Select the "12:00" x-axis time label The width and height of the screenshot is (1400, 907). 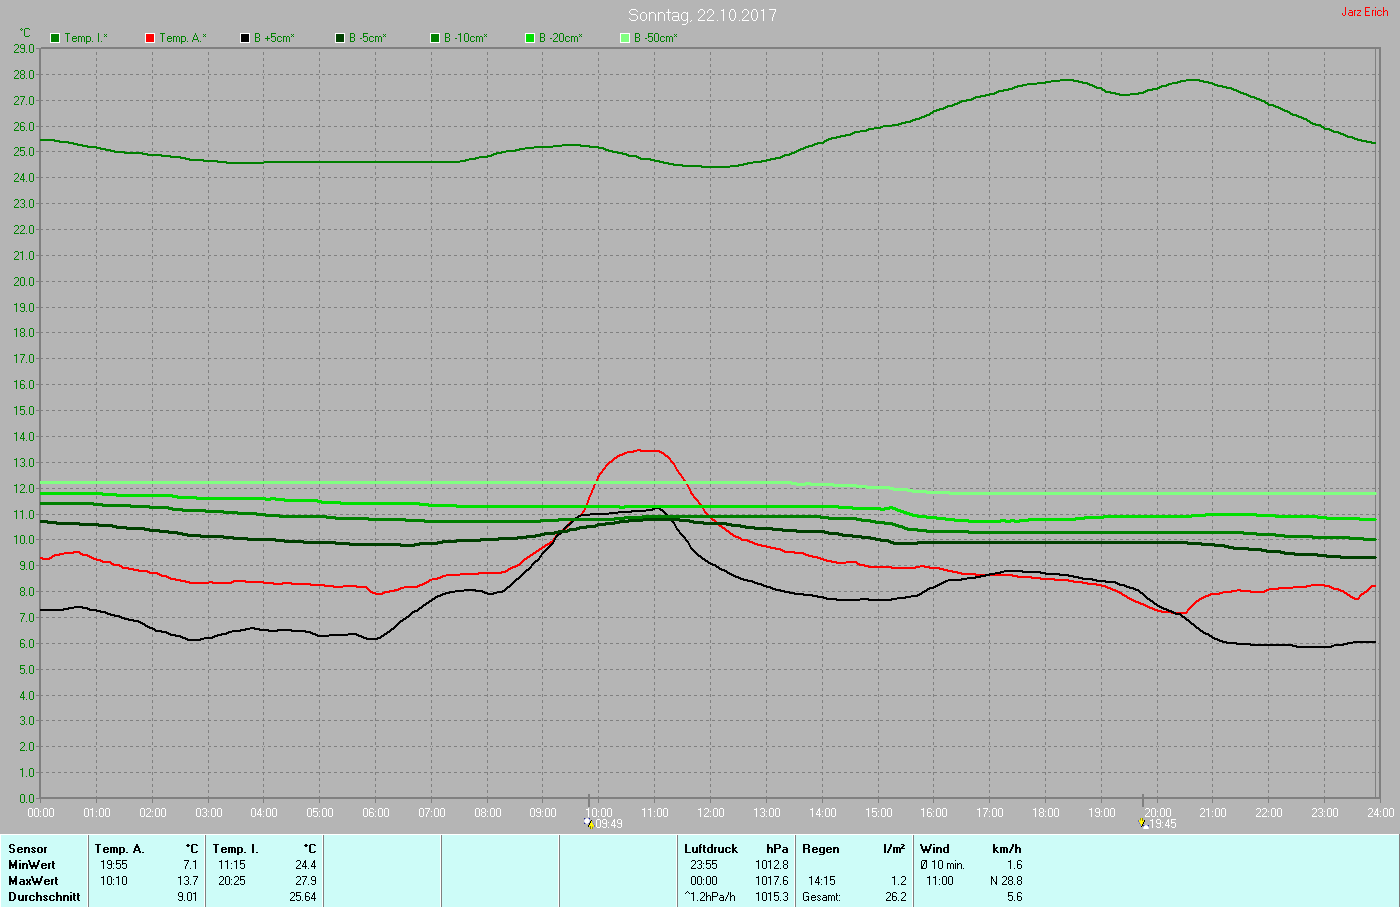(711, 813)
